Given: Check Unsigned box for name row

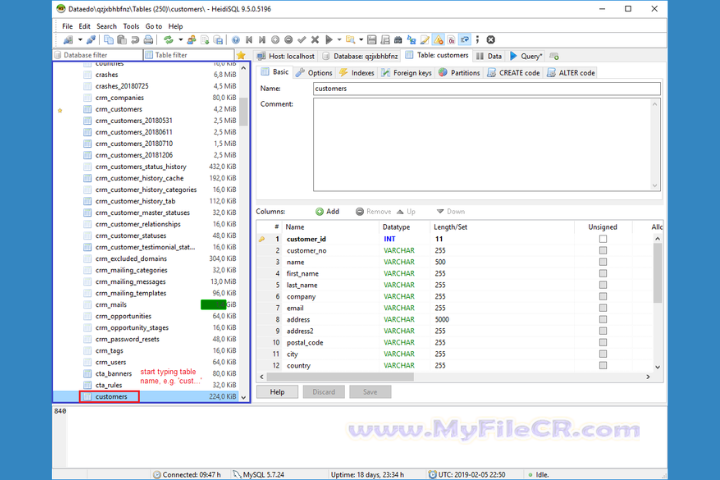Looking at the screenshot, I should coord(603,262).
